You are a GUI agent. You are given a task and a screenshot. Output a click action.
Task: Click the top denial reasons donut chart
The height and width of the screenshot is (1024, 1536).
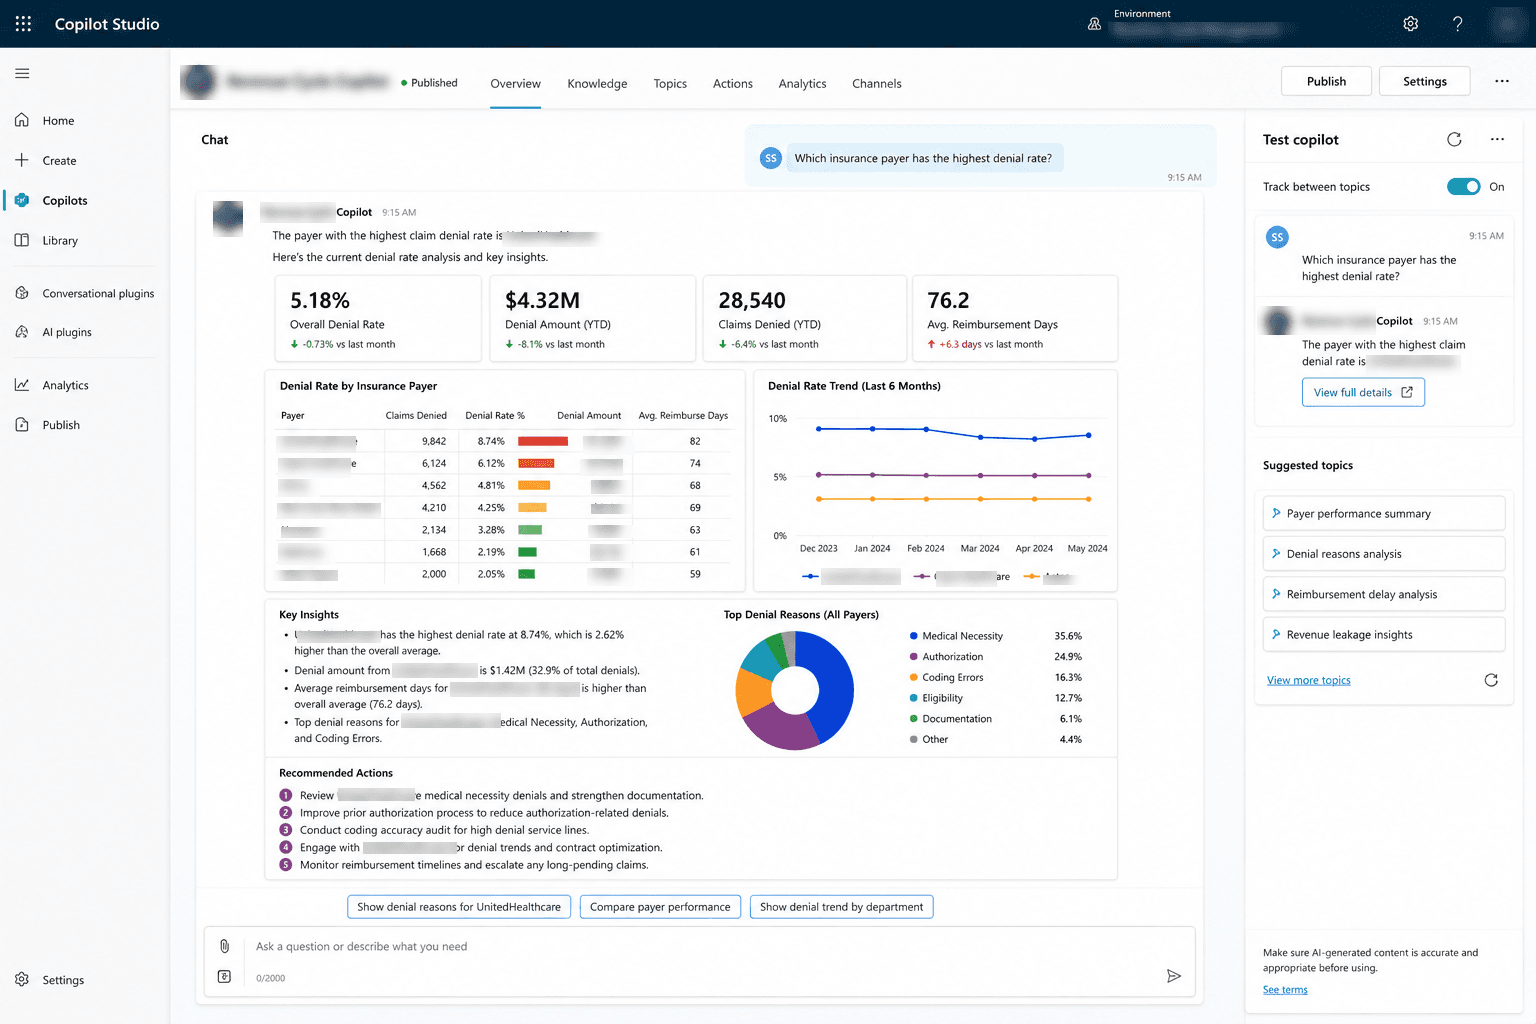tap(795, 690)
